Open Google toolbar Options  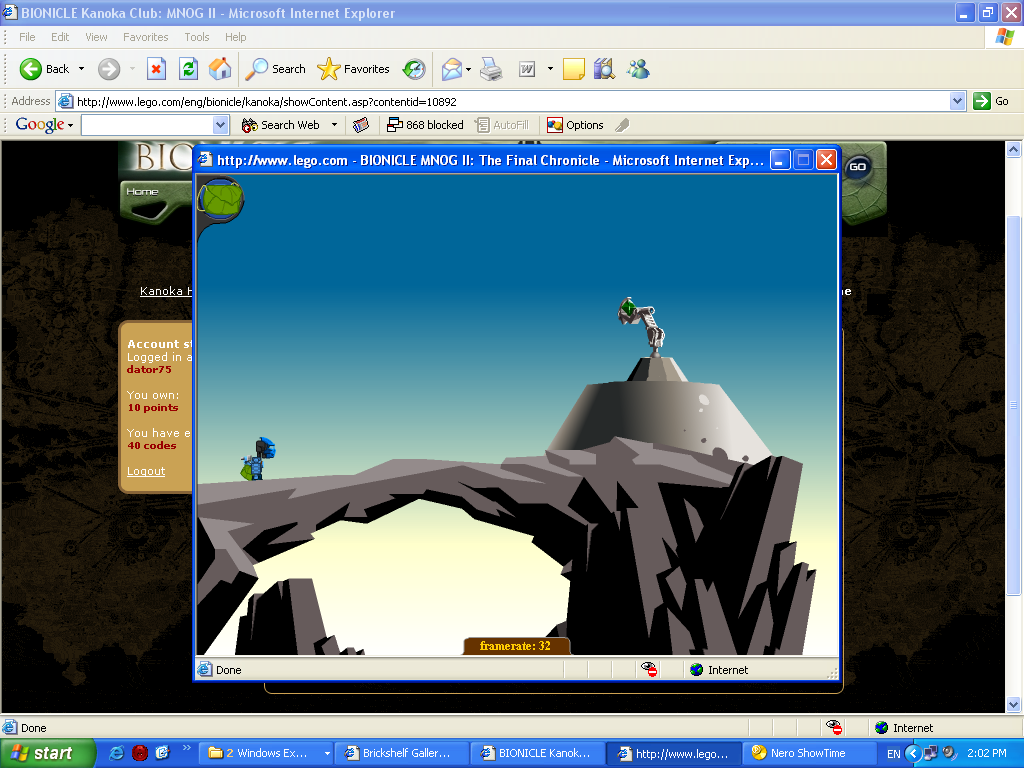(x=575, y=125)
